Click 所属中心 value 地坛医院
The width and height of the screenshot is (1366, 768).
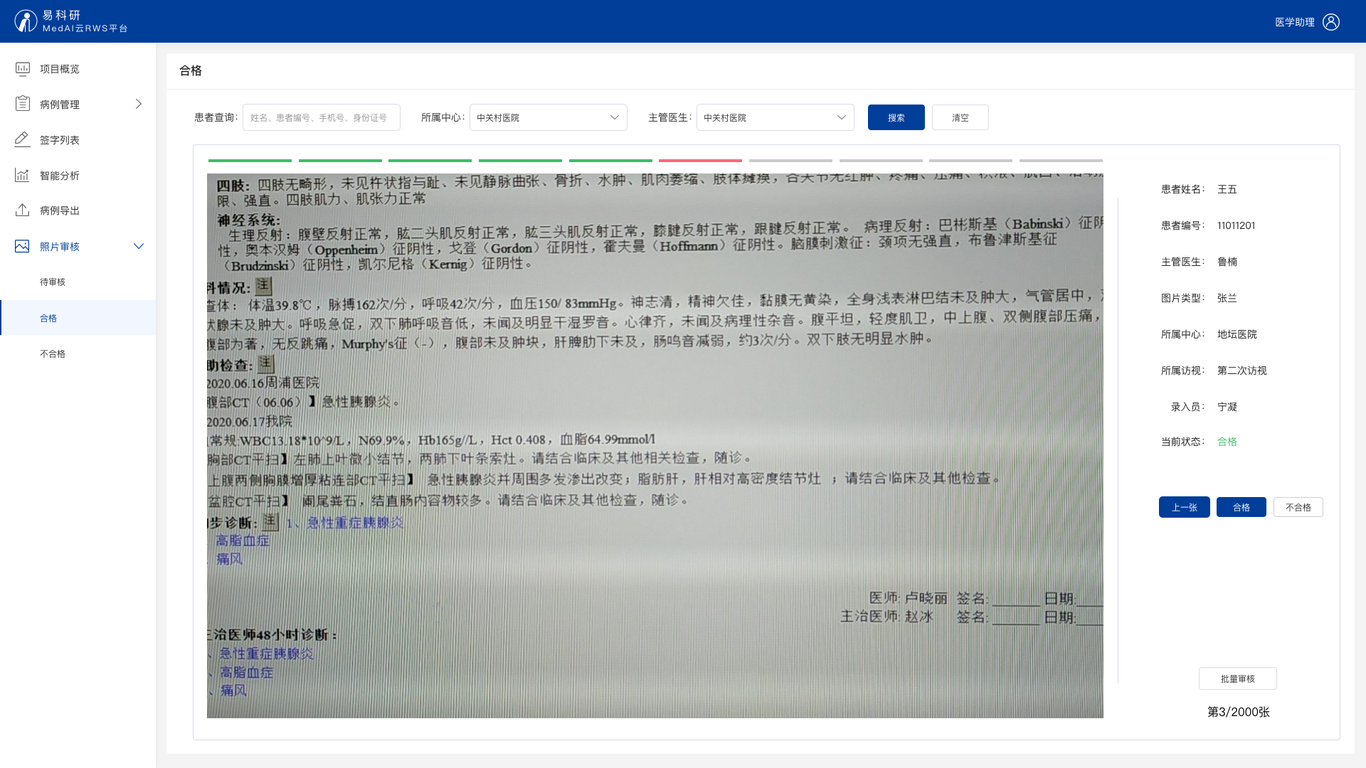[x=1237, y=334]
